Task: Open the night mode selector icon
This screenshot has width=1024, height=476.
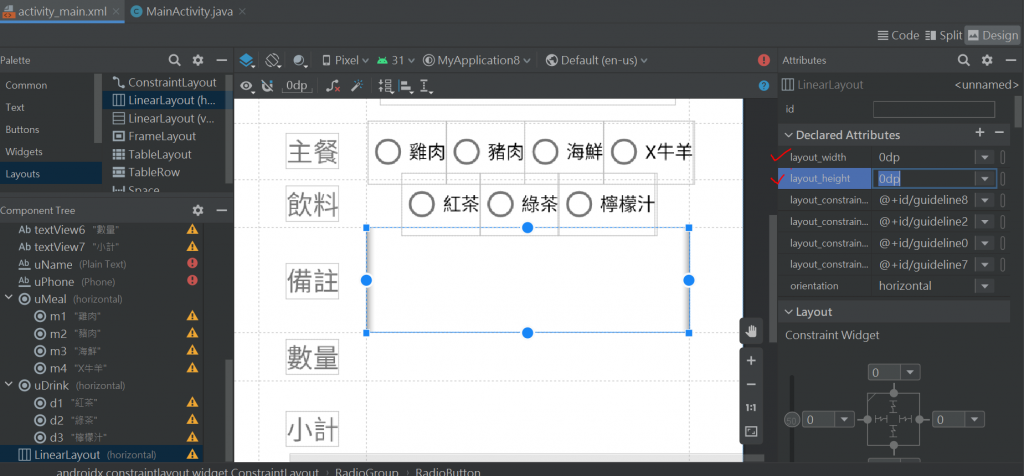Action: (300, 61)
